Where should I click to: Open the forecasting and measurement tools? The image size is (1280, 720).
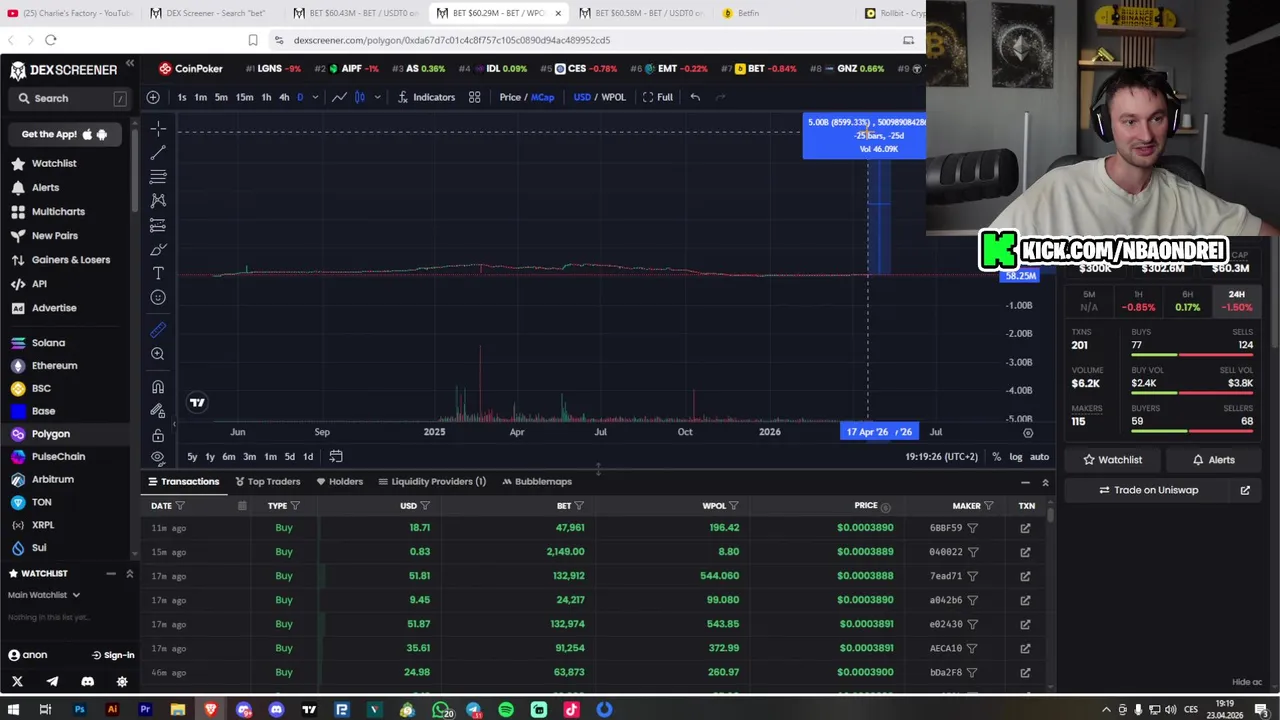click(x=158, y=225)
